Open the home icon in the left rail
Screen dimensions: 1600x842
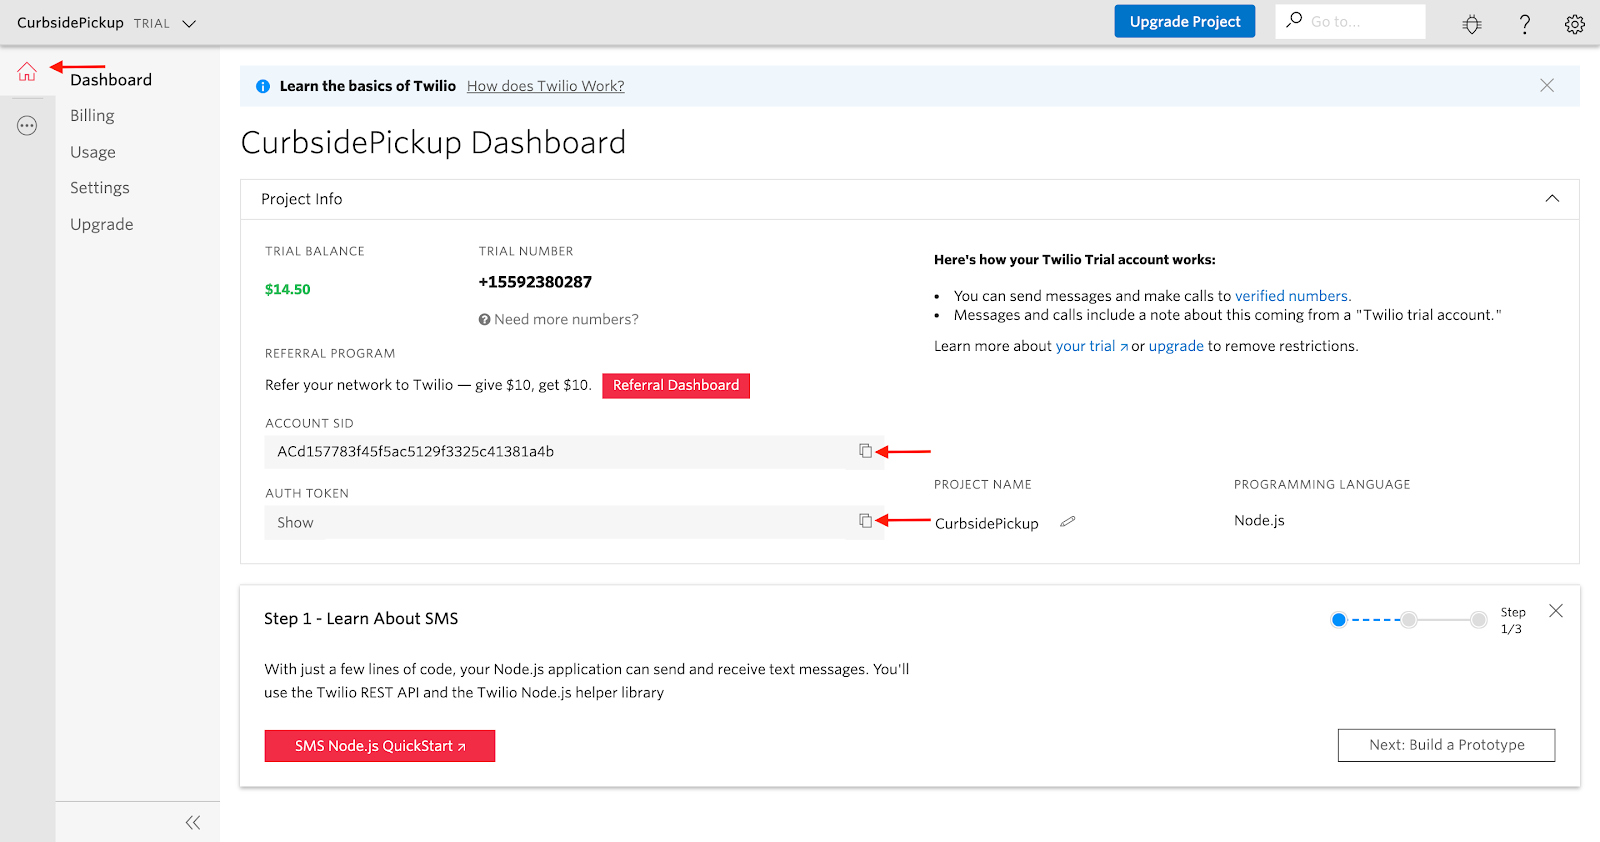click(27, 72)
